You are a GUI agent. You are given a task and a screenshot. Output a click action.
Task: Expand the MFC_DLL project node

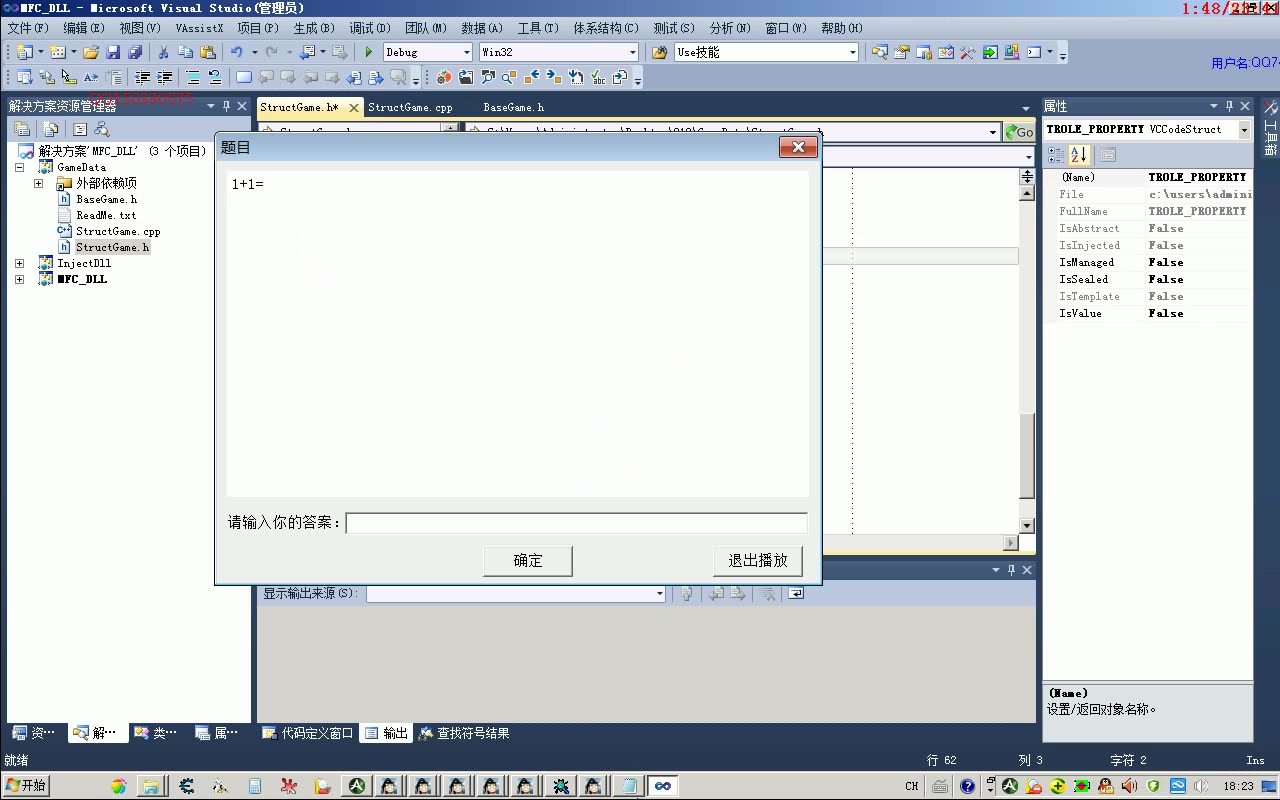coord(19,279)
